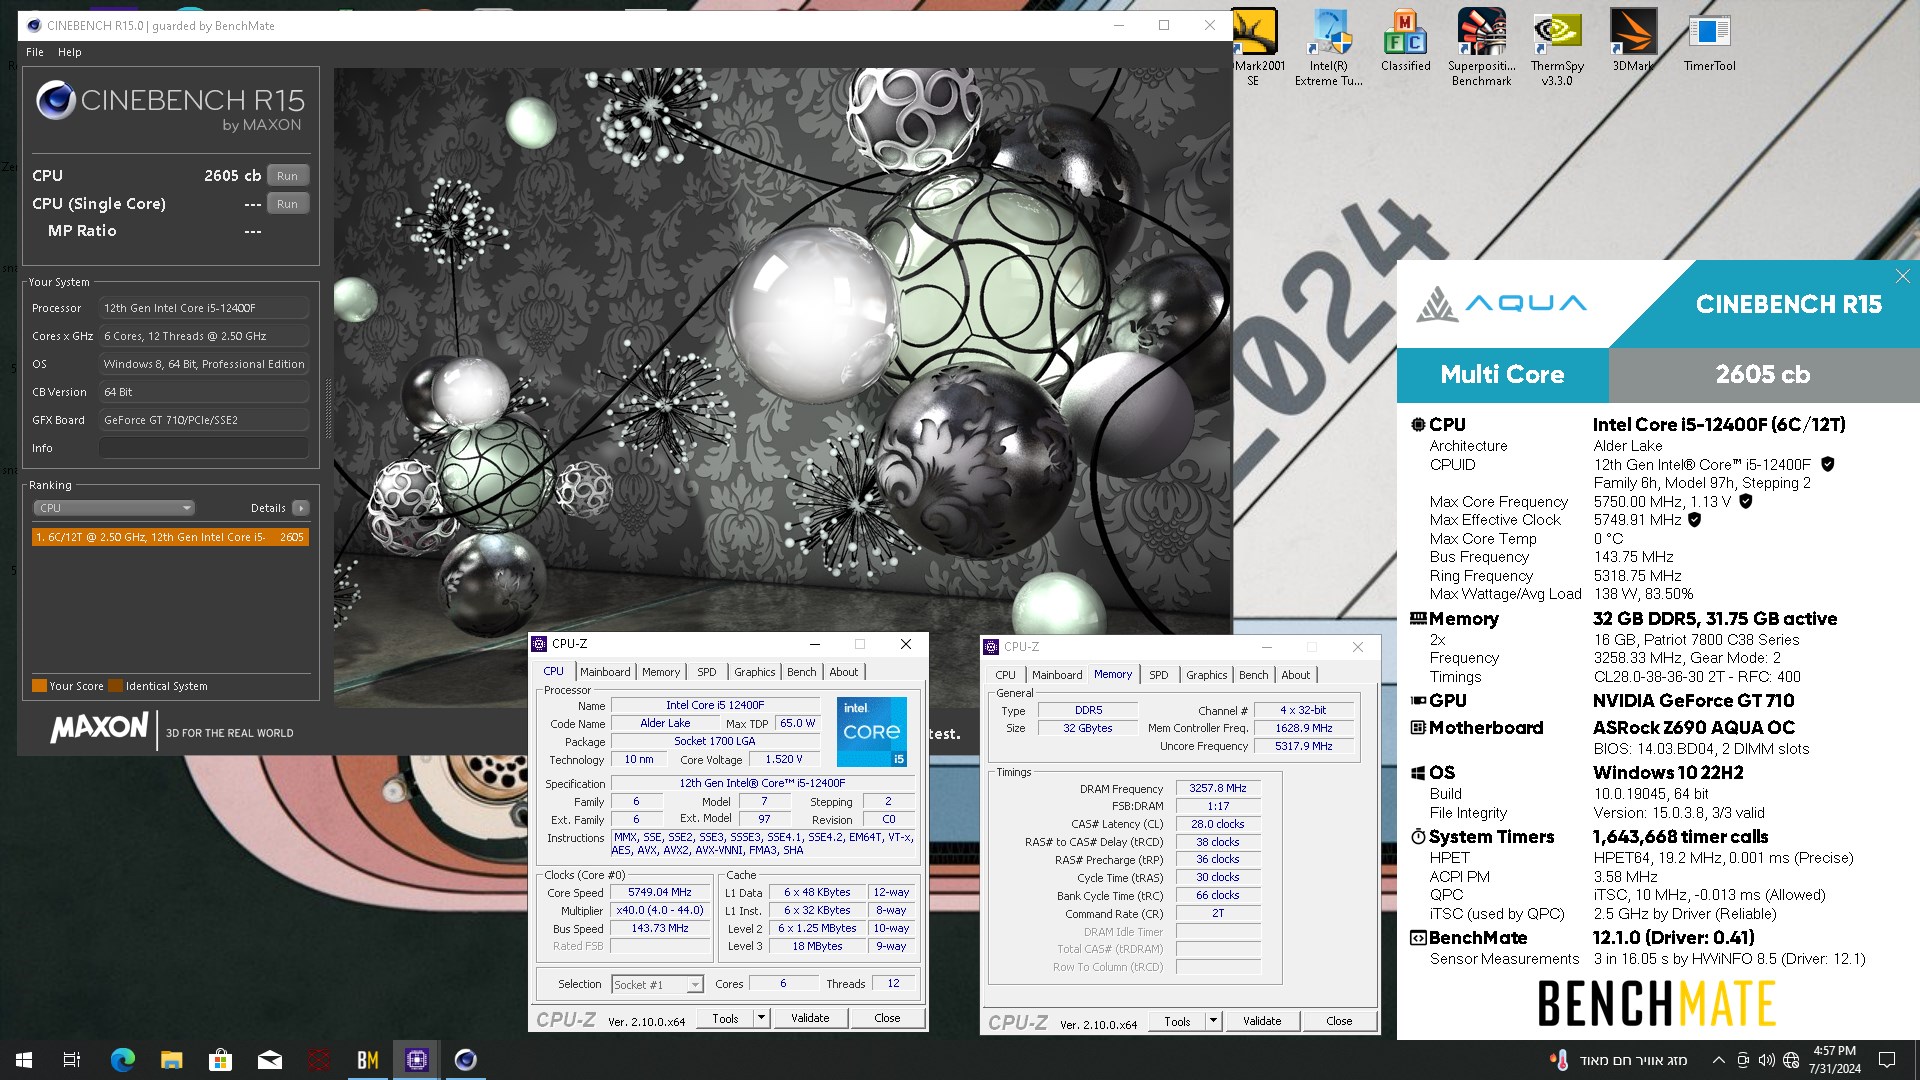Image resolution: width=1920 pixels, height=1080 pixels.
Task: Switch to Mainboard tab in left CPU-Z
Action: [x=605, y=672]
